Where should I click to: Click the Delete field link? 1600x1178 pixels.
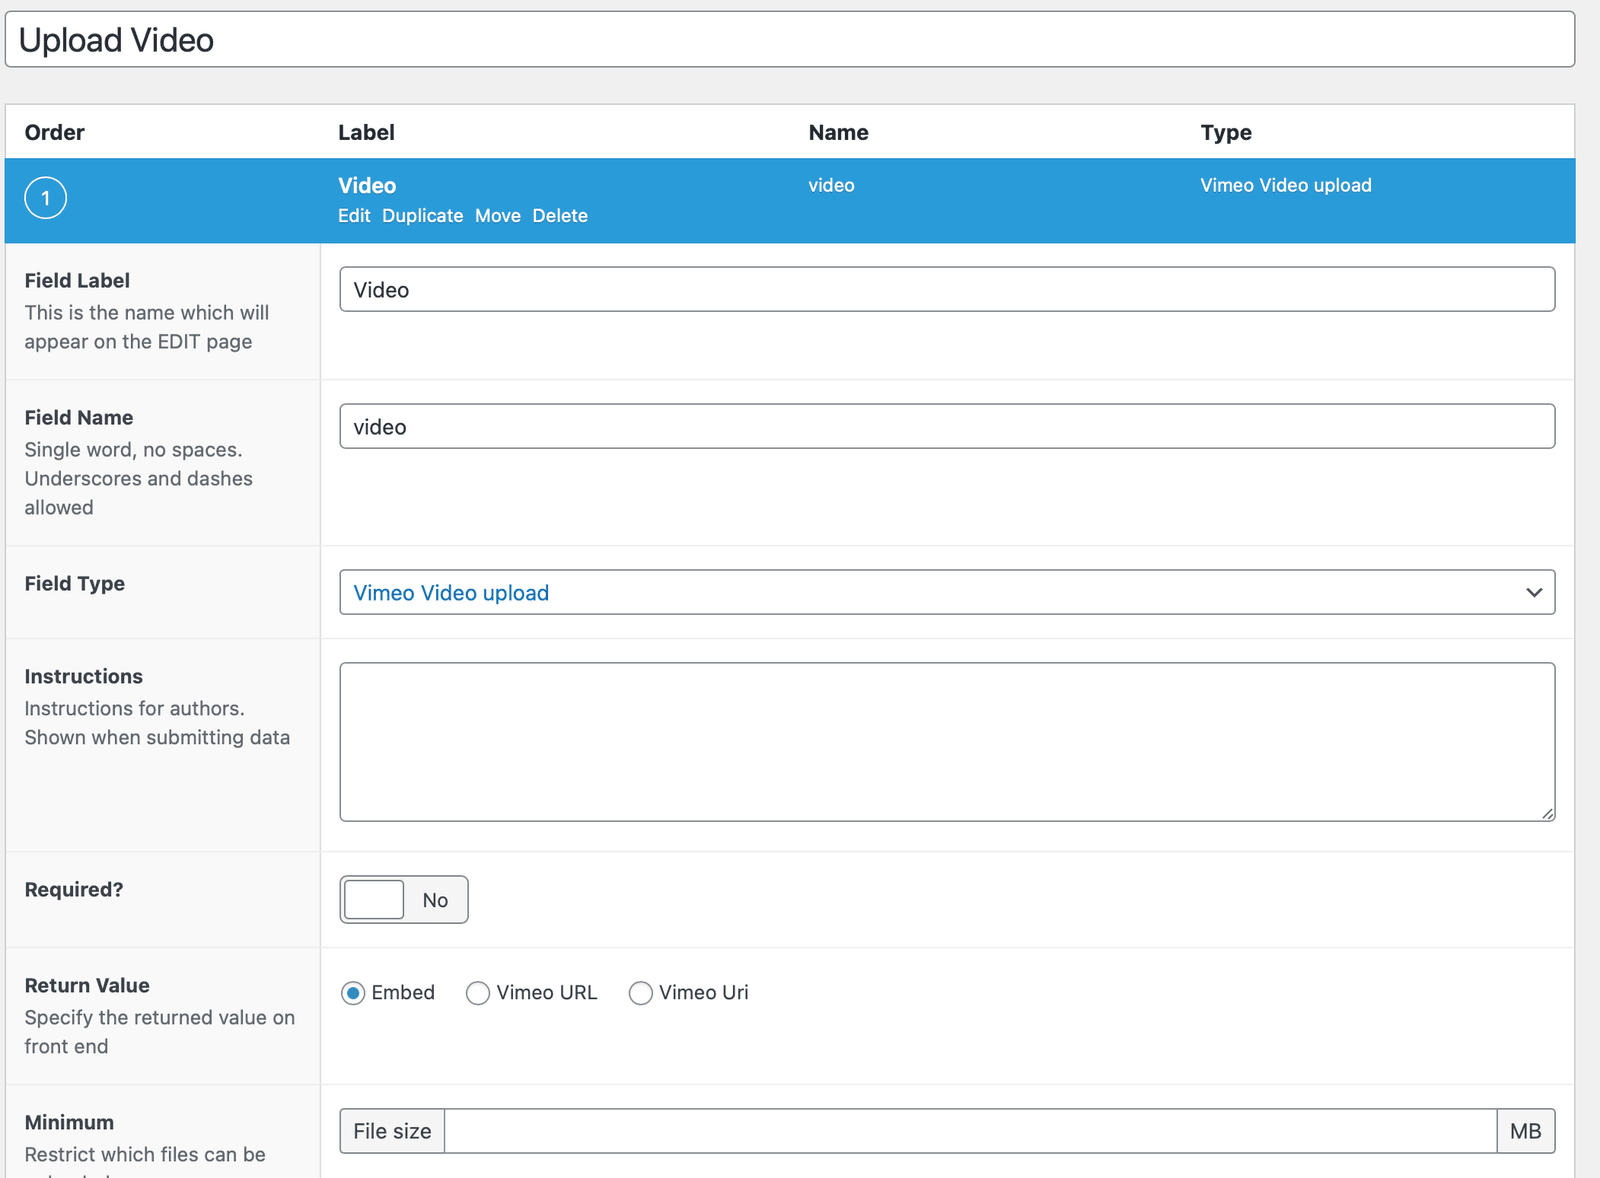click(x=560, y=216)
